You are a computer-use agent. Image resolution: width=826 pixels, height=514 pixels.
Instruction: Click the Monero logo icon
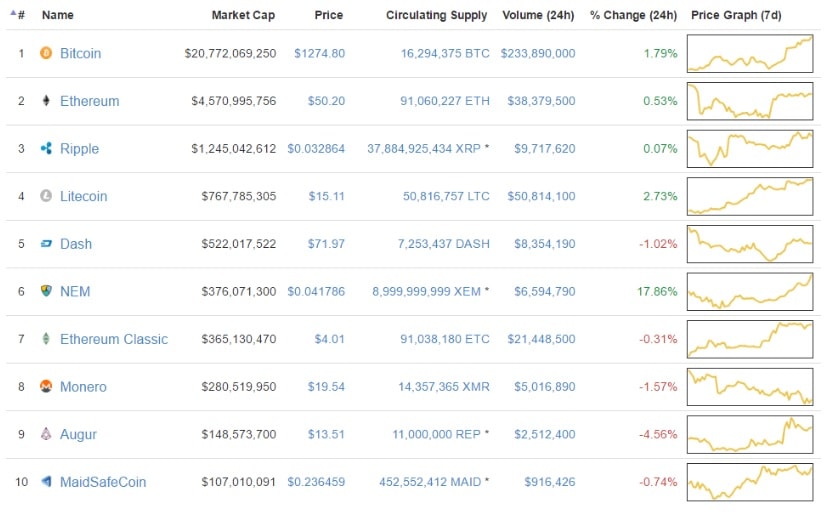46,387
